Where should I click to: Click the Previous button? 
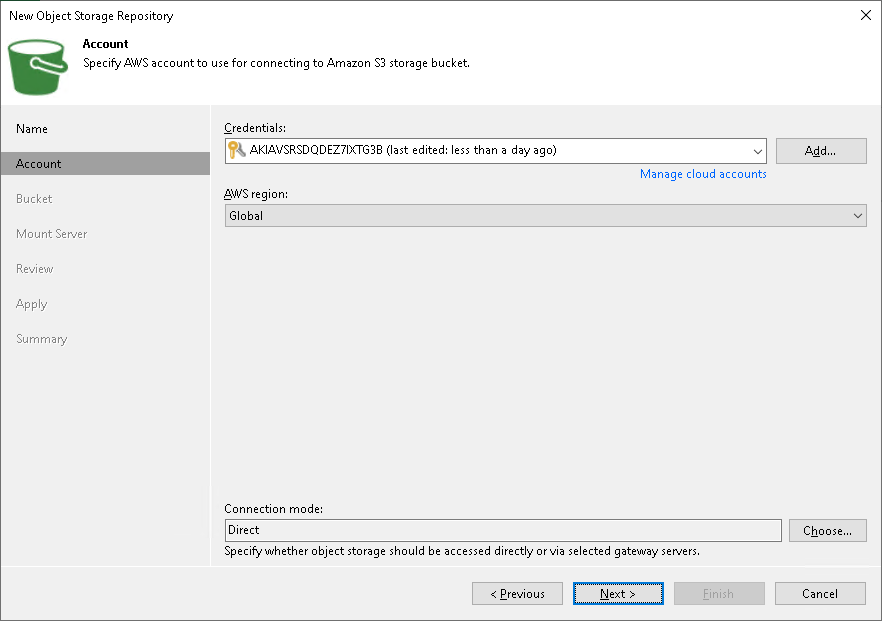[x=517, y=593]
